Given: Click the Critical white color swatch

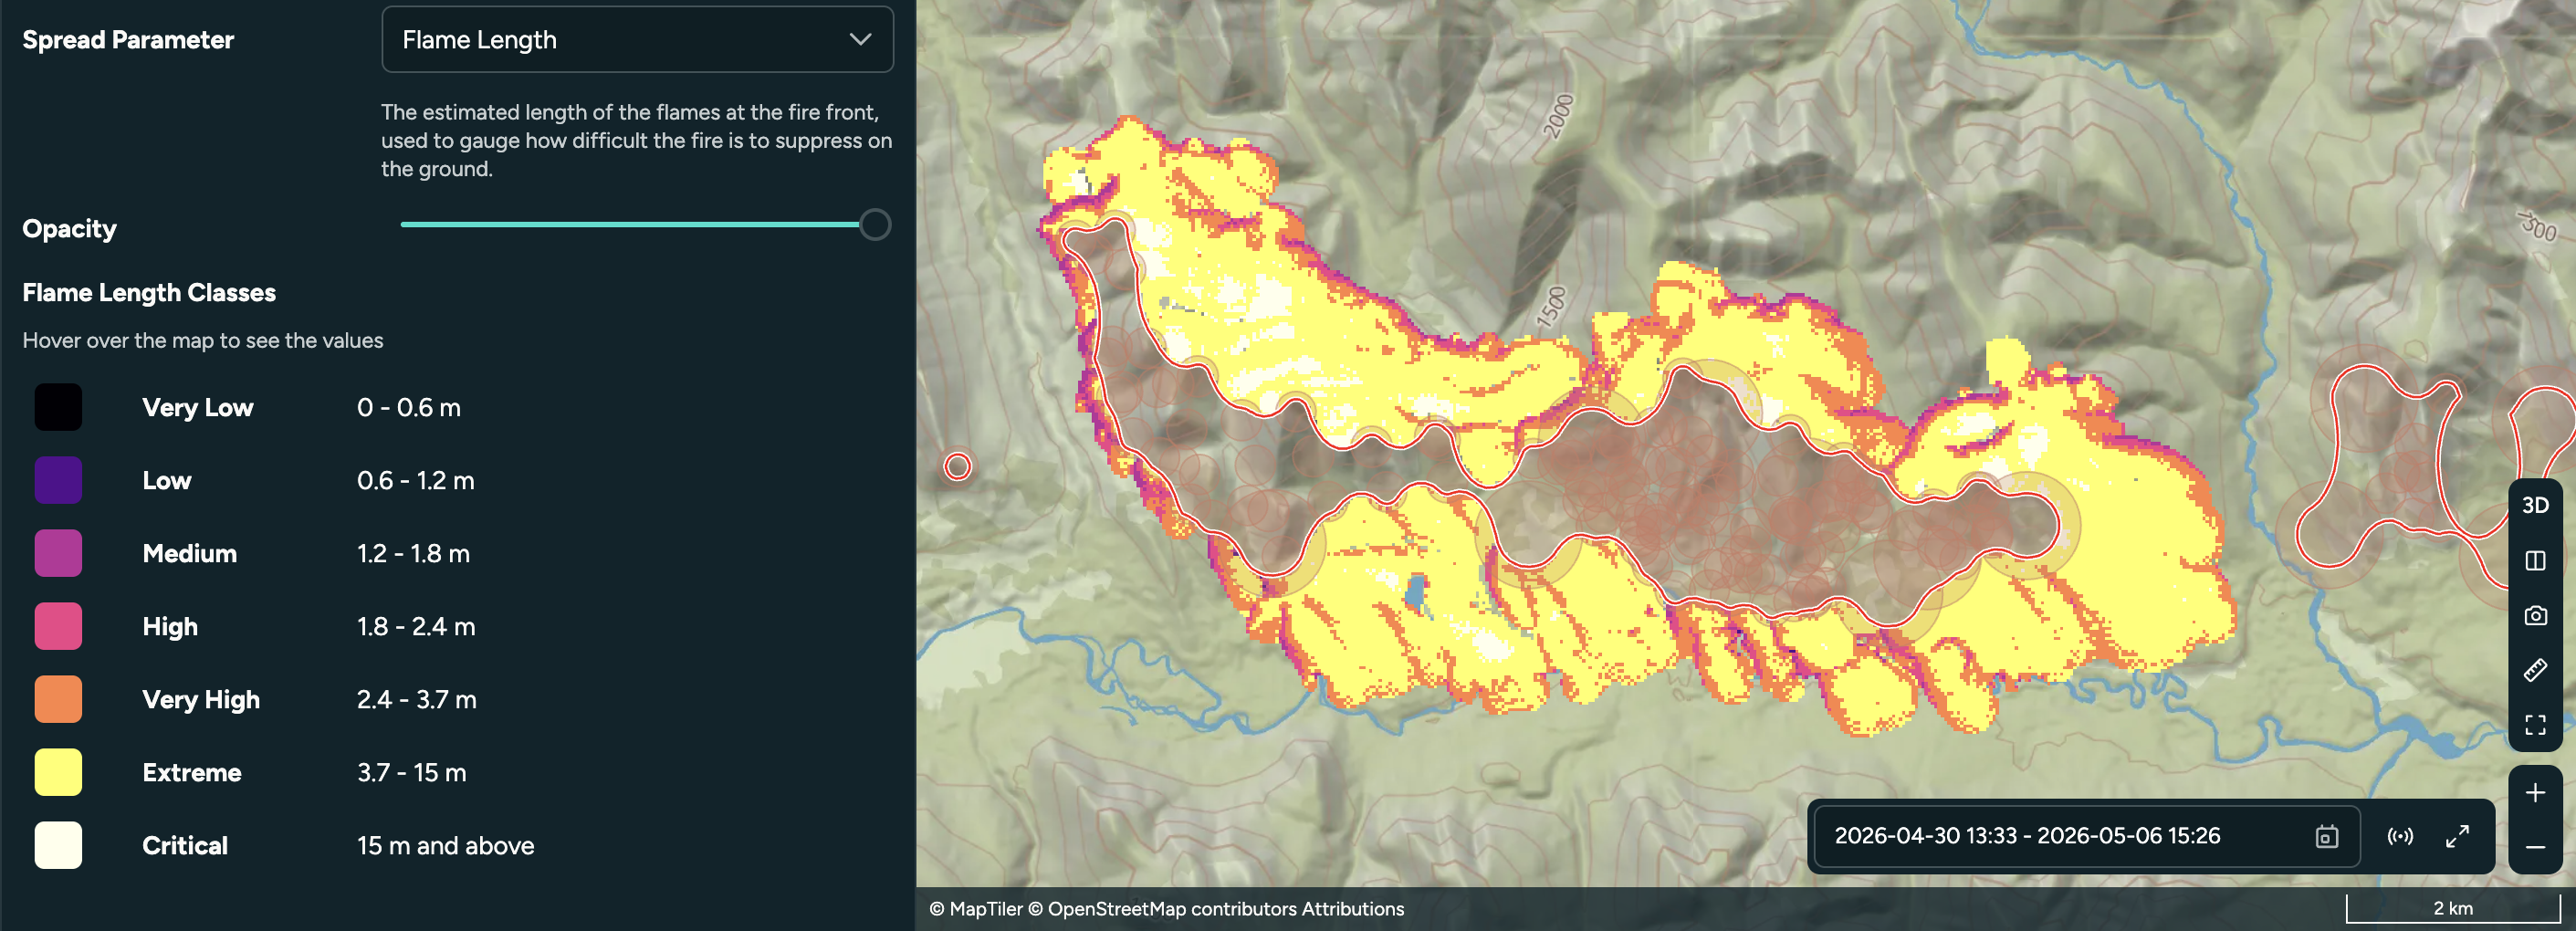Looking at the screenshot, I should click(x=58, y=845).
